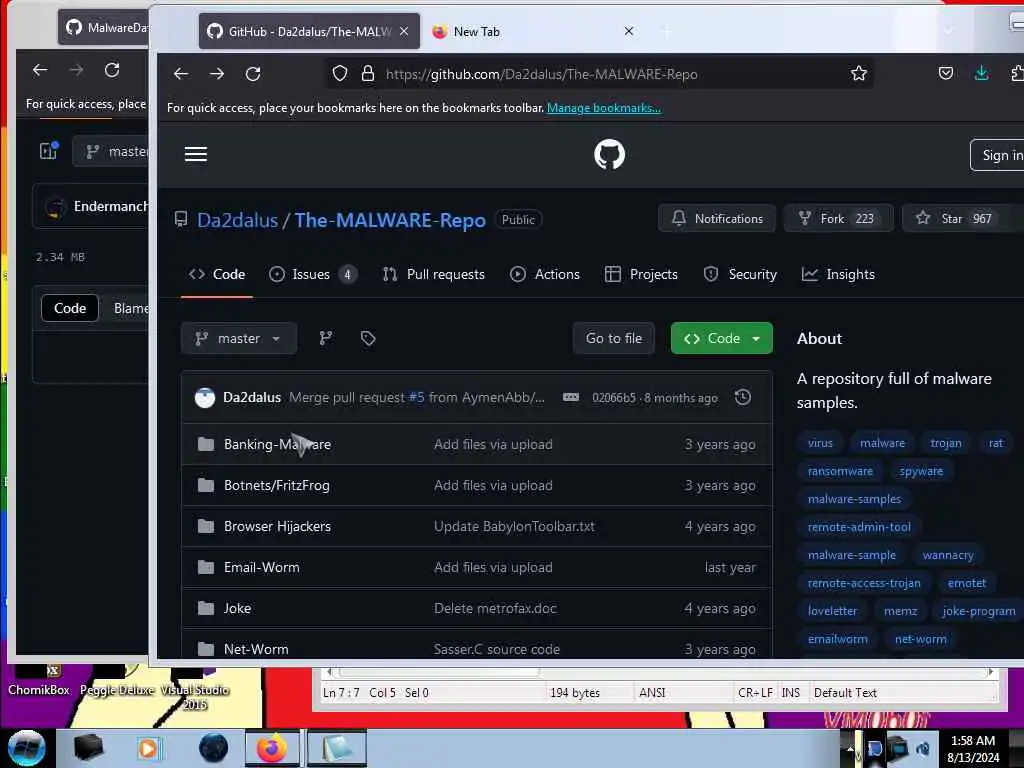
Task: Open the media player taskbar icon
Action: coord(148,748)
